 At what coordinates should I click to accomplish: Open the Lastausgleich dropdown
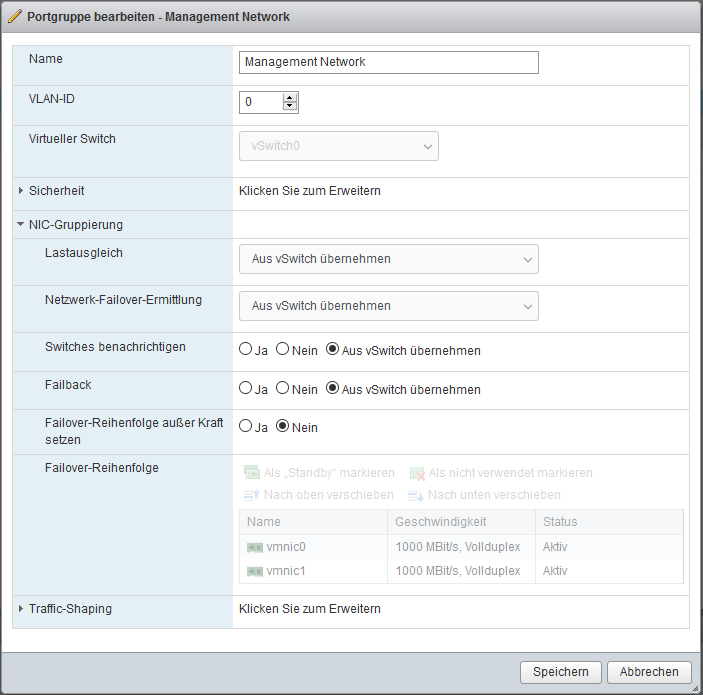click(x=388, y=259)
